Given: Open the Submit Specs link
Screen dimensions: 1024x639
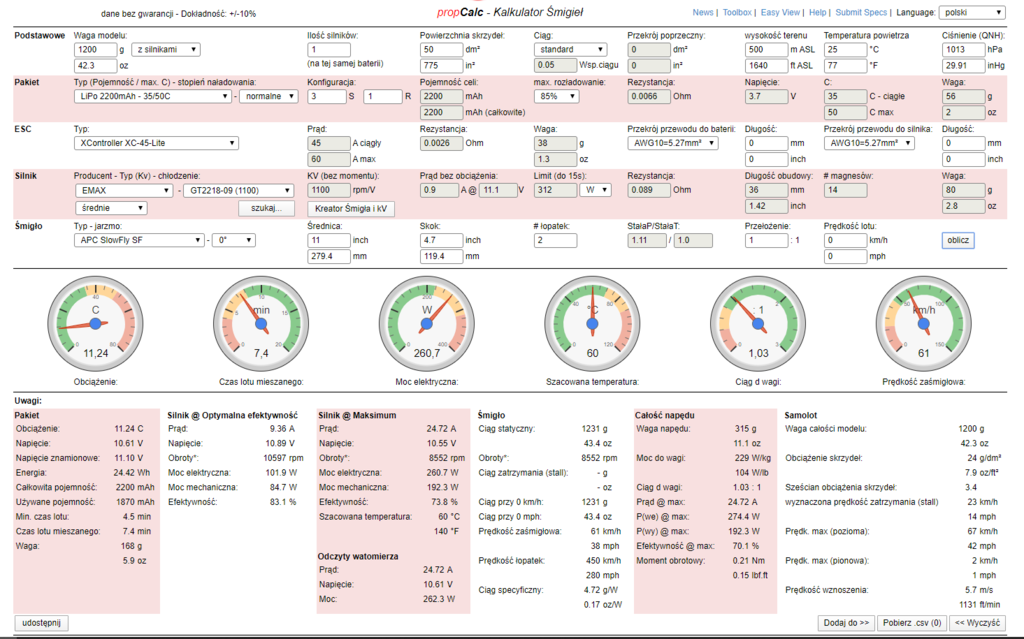Looking at the screenshot, I should (x=861, y=13).
